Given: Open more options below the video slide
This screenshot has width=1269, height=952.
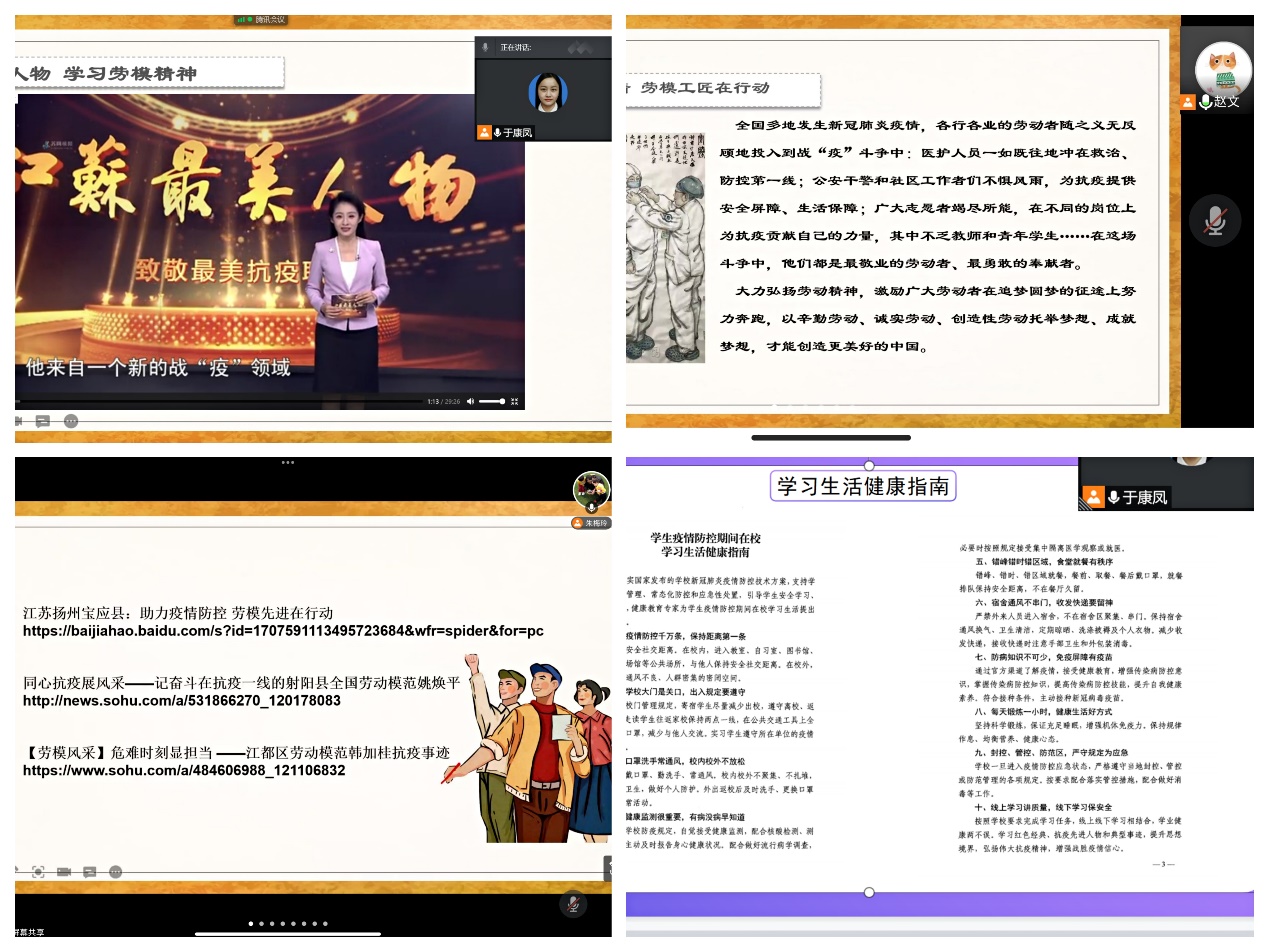Looking at the screenshot, I should (x=70, y=421).
